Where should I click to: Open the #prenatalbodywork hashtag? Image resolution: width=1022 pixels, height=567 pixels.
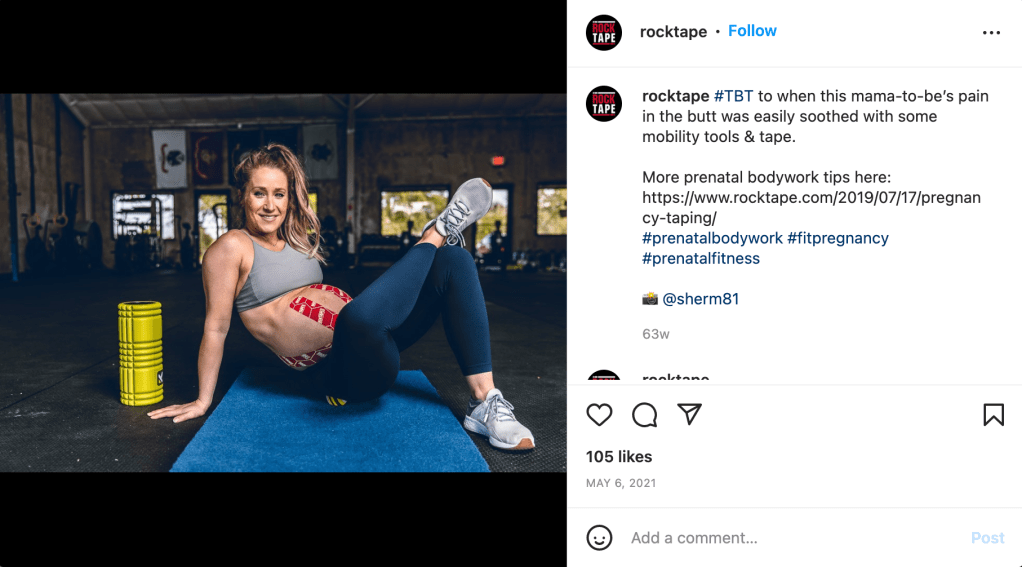(712, 238)
